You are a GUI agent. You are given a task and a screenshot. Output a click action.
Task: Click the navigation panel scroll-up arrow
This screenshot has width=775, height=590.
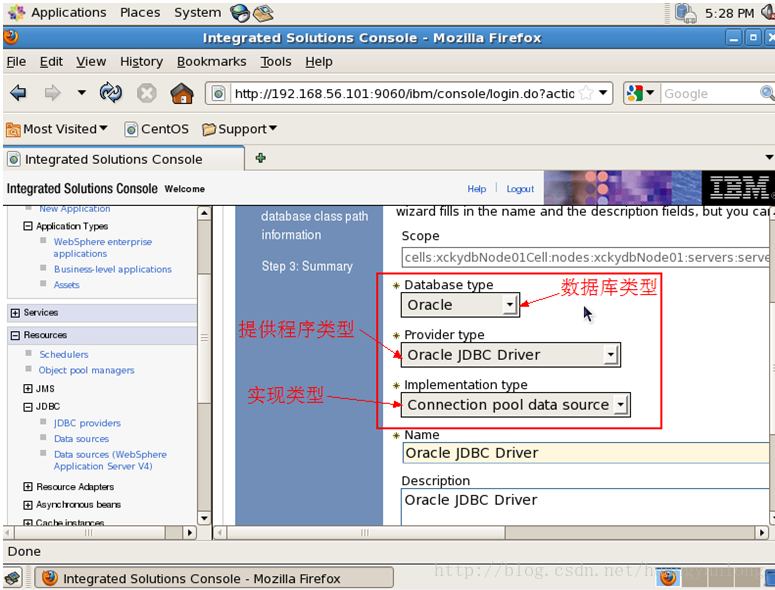click(204, 213)
